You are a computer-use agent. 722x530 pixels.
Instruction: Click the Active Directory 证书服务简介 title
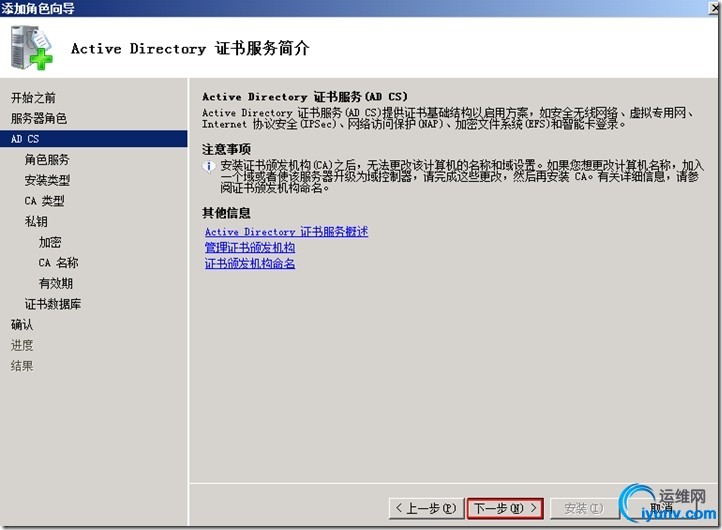click(x=190, y=48)
